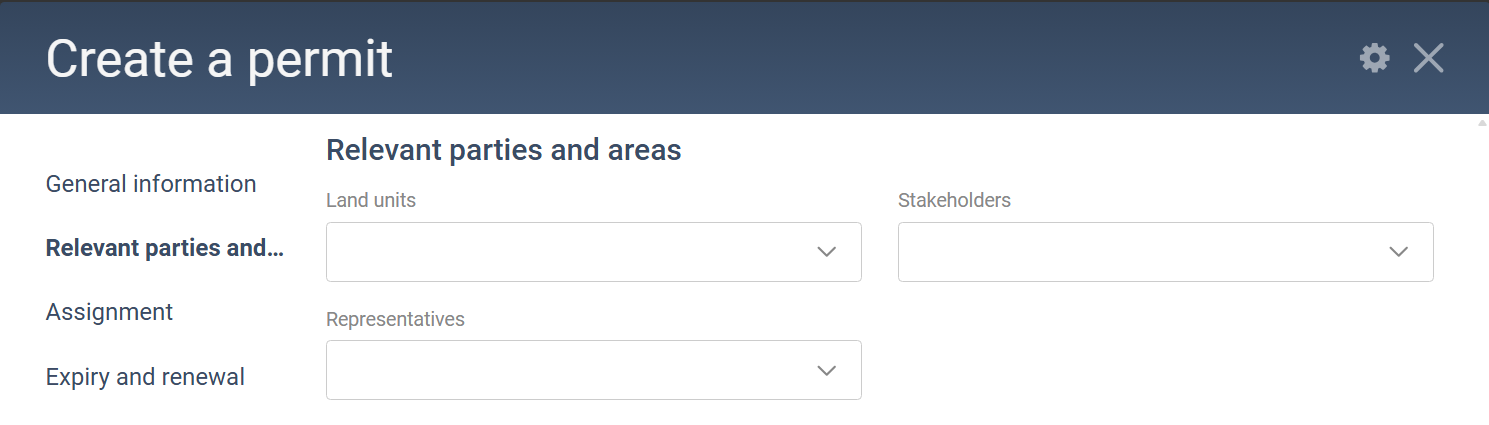Click the Stakeholders label
Screen dimensions: 1489x425
954,200
